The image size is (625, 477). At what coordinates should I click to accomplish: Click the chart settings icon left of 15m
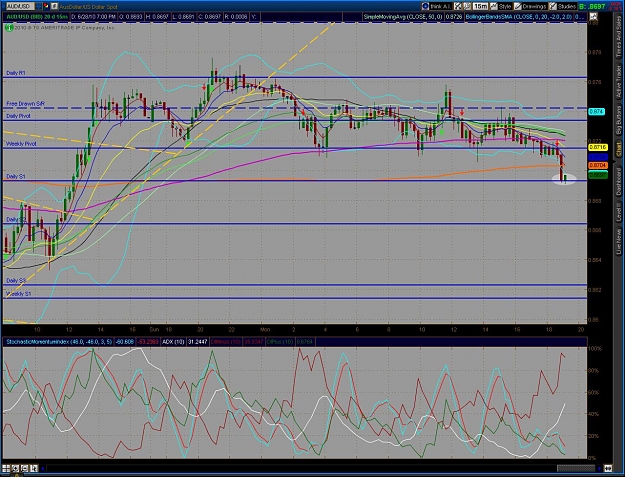pos(467,6)
